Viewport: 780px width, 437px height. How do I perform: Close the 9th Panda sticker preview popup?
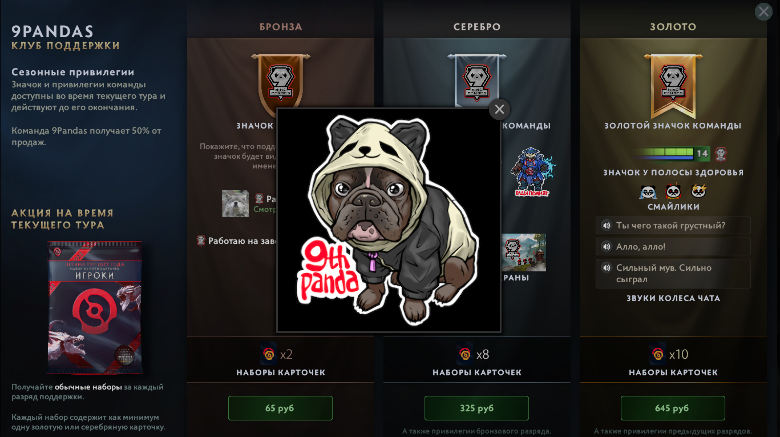coord(499,109)
